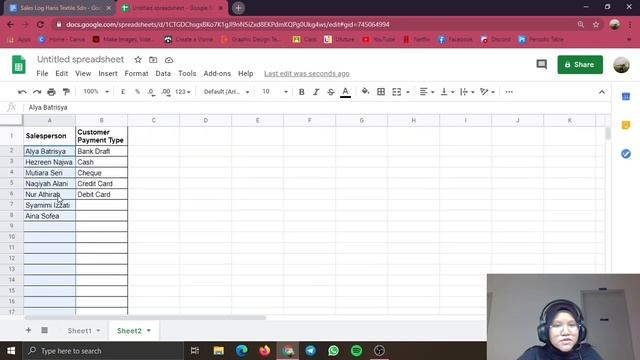Open Spotify from the taskbar
640x360 pixels.
coord(356,351)
